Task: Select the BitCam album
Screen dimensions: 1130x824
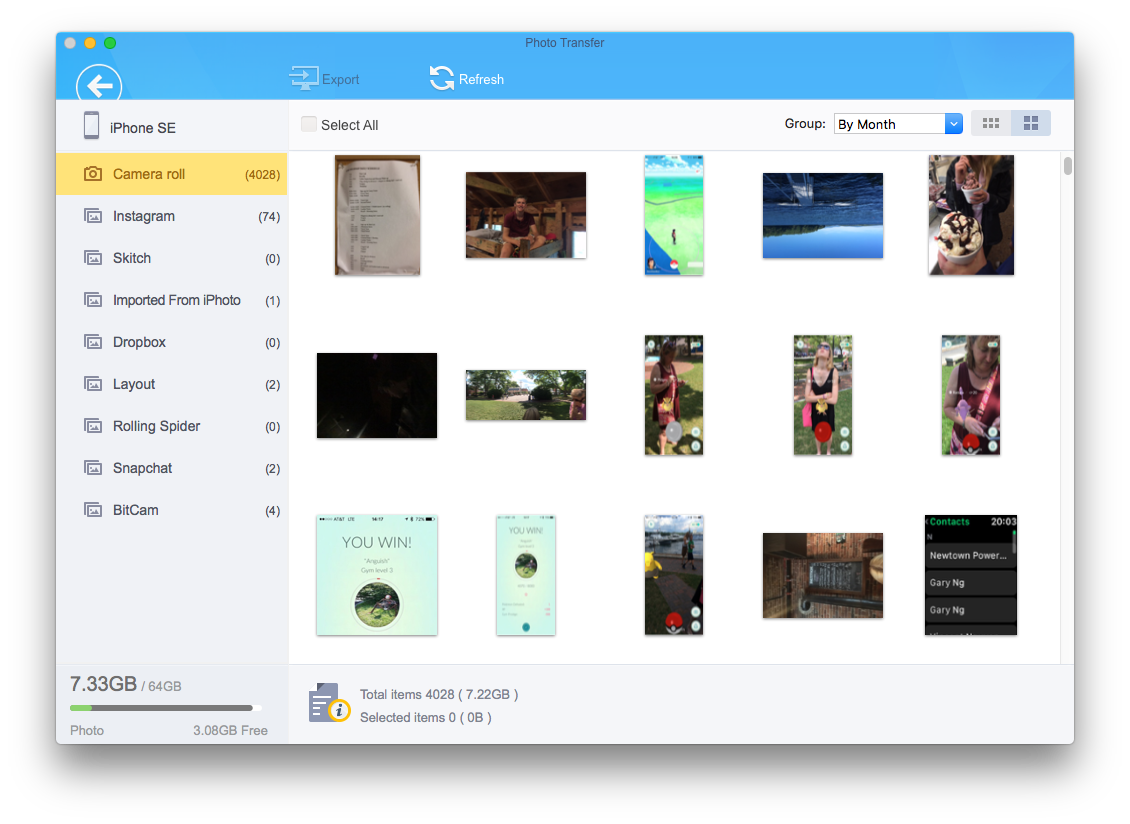Action: pos(136,510)
